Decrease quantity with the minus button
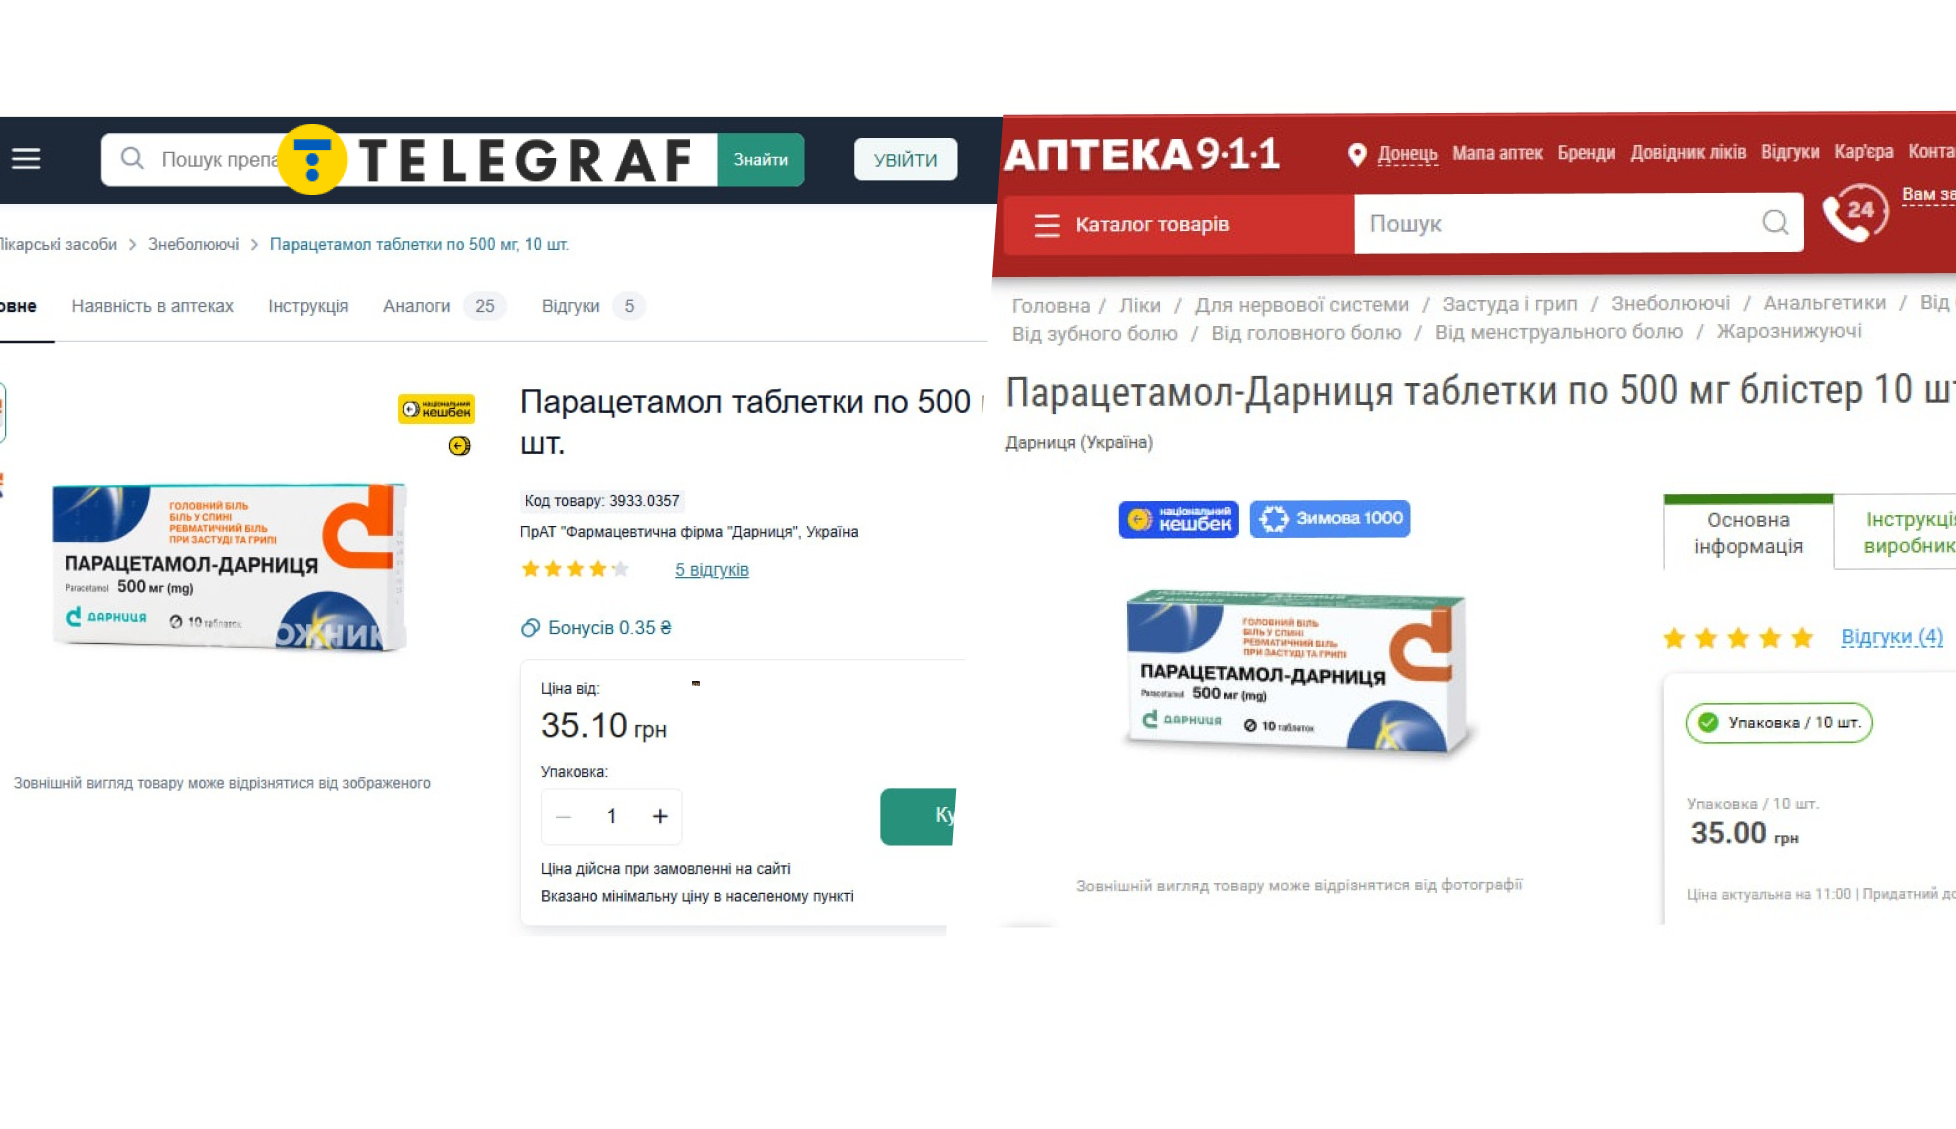Screen dimensions: 1956x1129 coord(563,816)
